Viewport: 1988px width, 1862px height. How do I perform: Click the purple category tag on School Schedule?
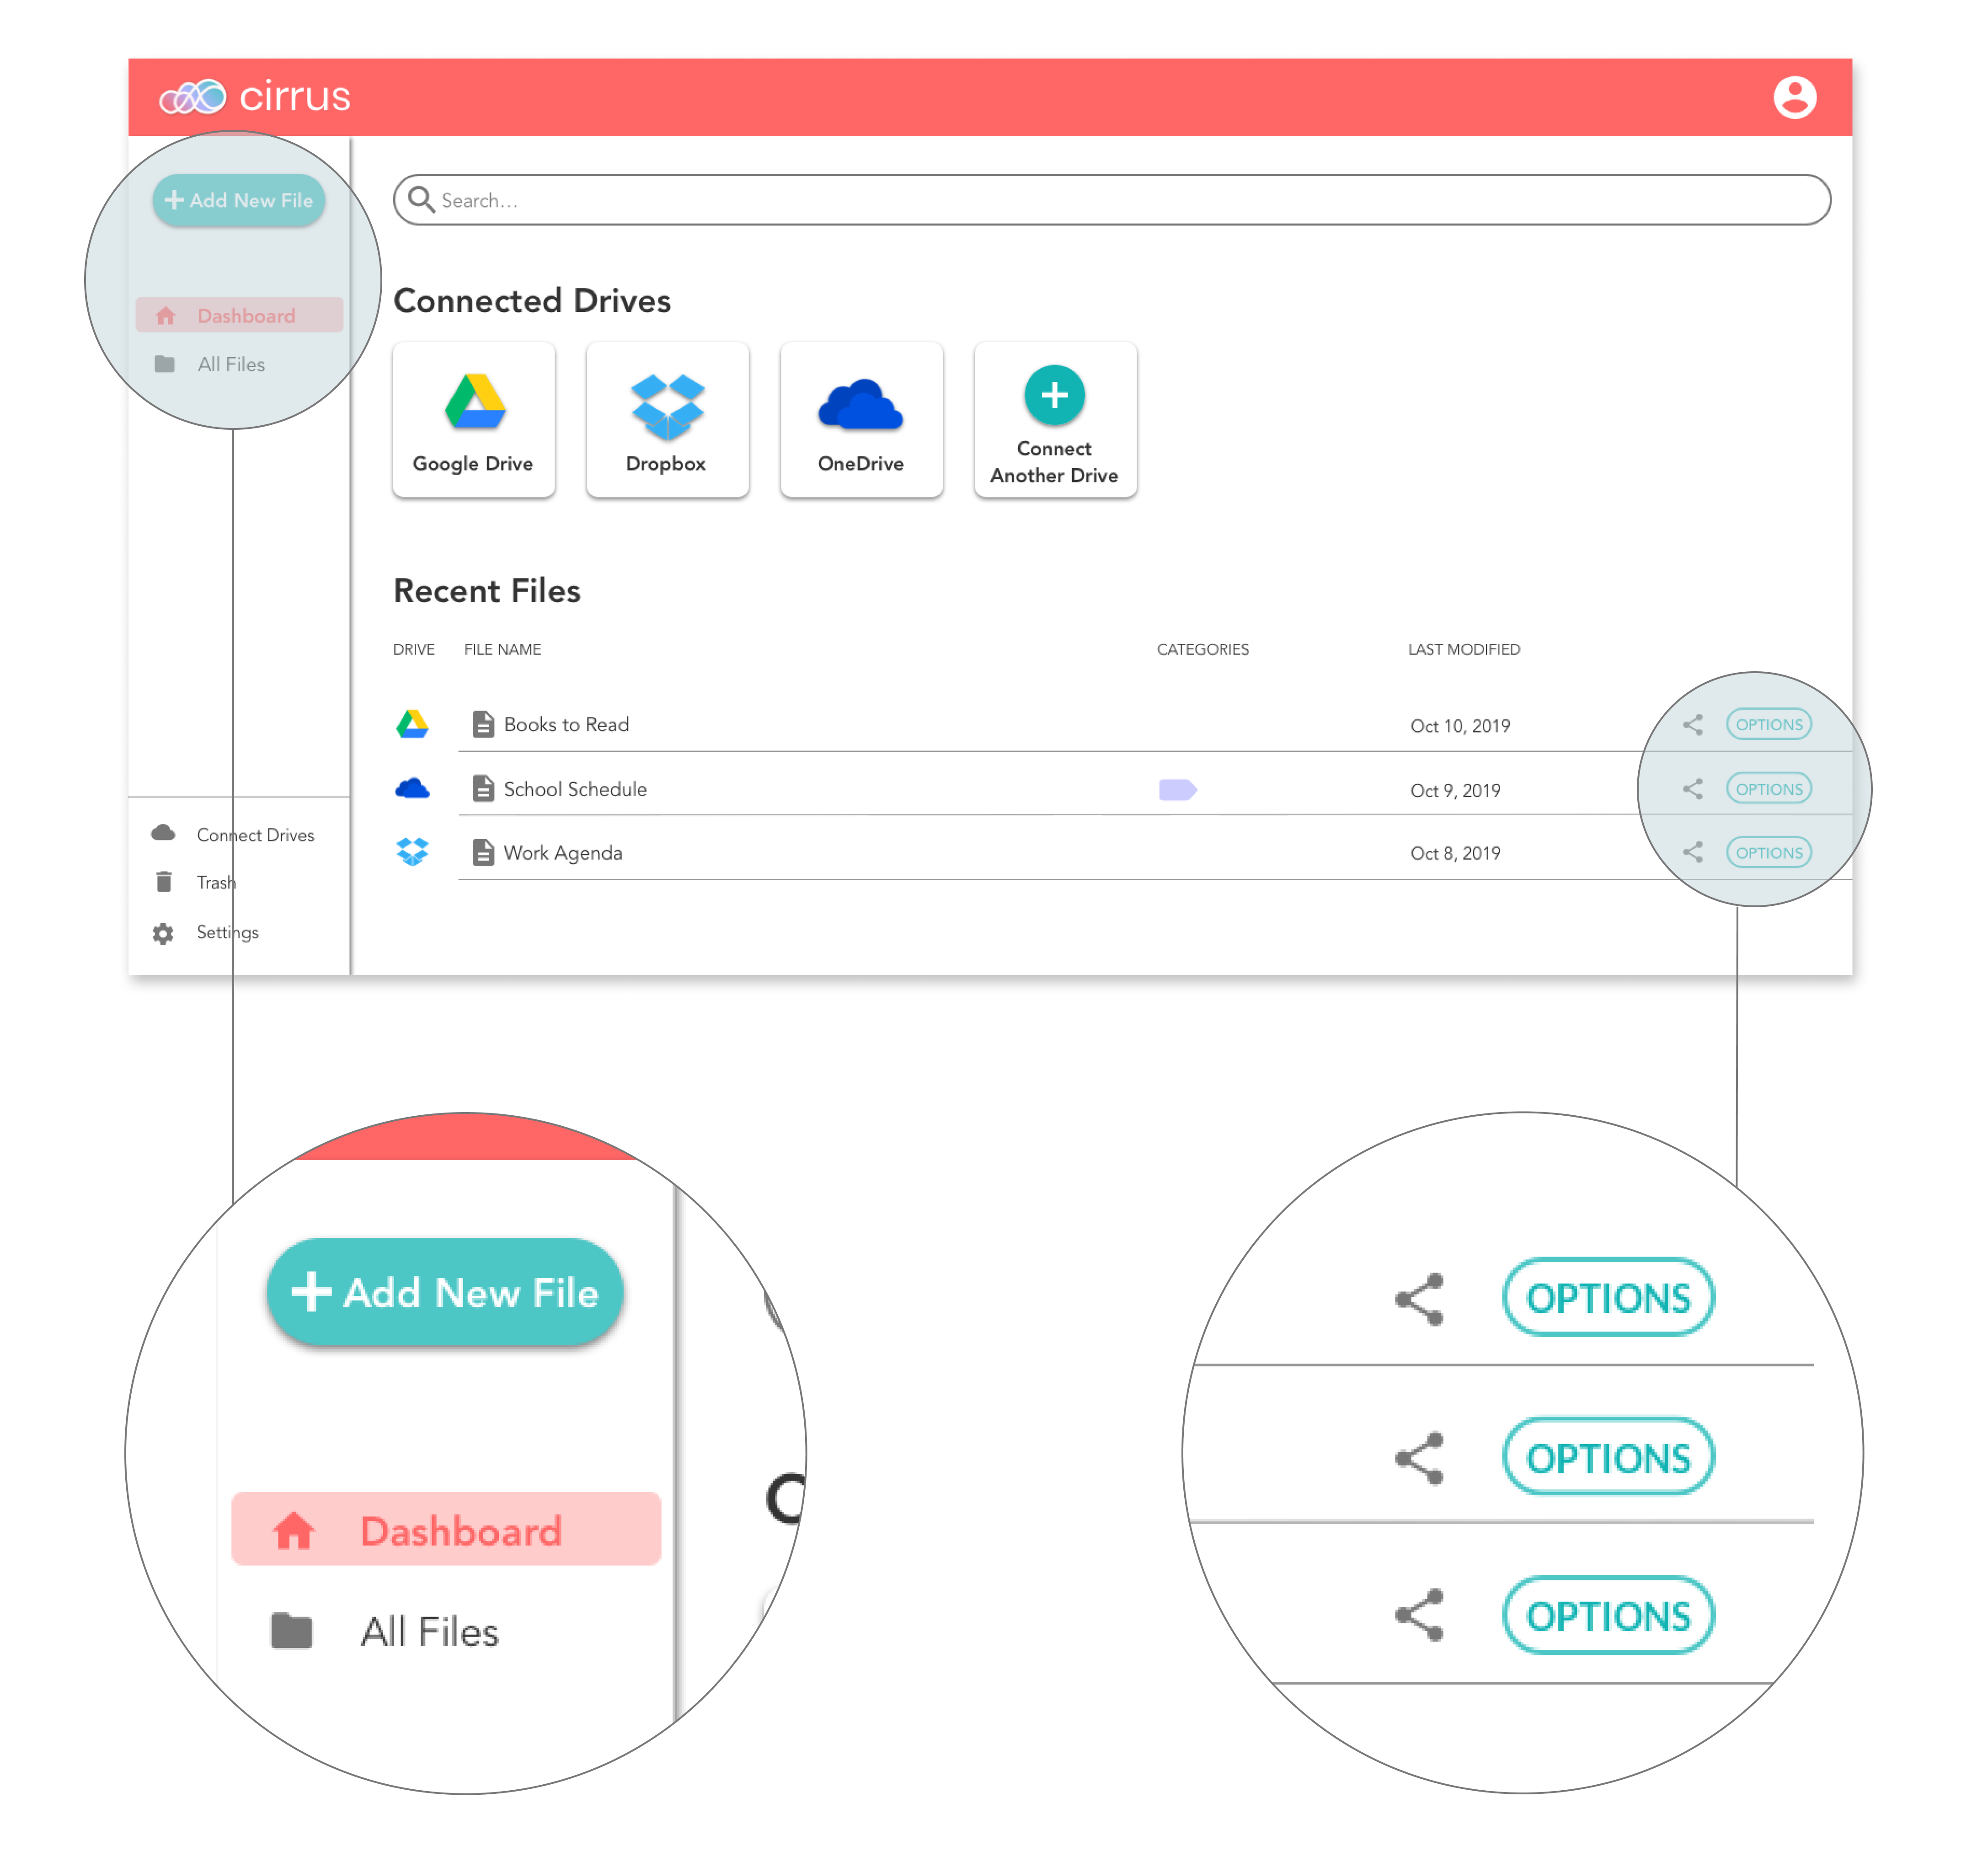coord(1177,790)
